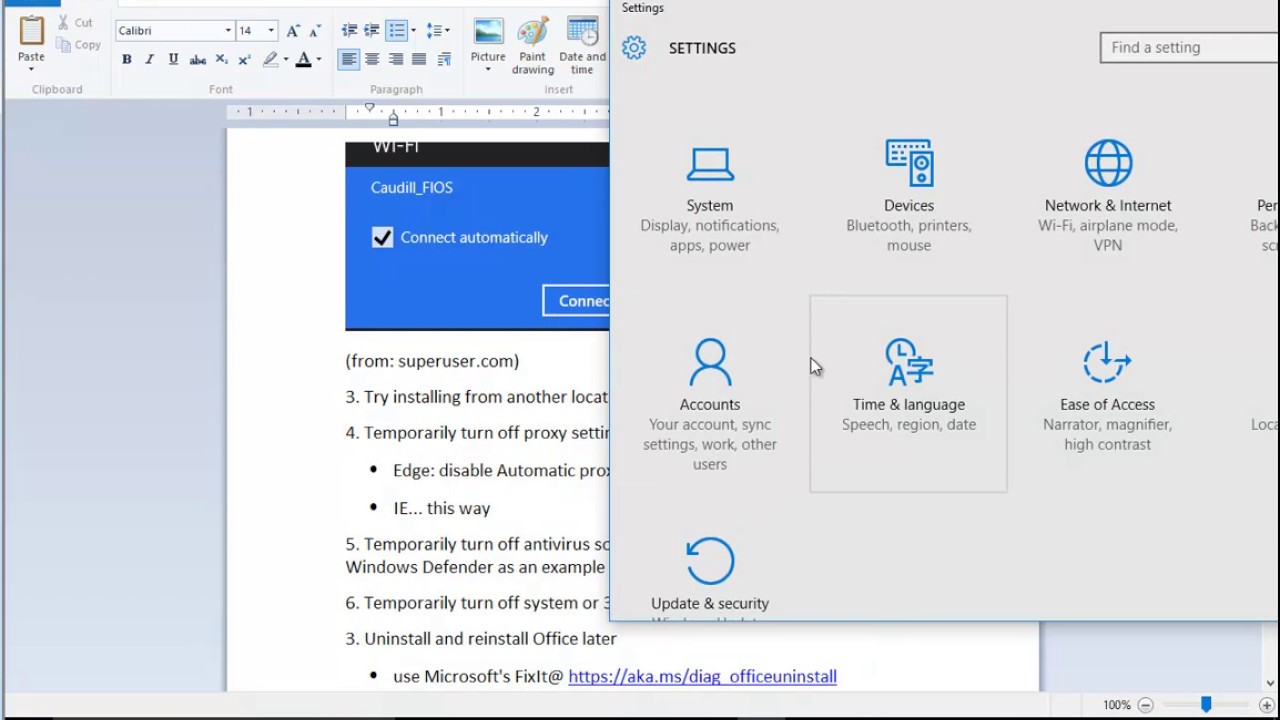Insert a Paint drawing in WordPad
The width and height of the screenshot is (1280, 720).
533,45
